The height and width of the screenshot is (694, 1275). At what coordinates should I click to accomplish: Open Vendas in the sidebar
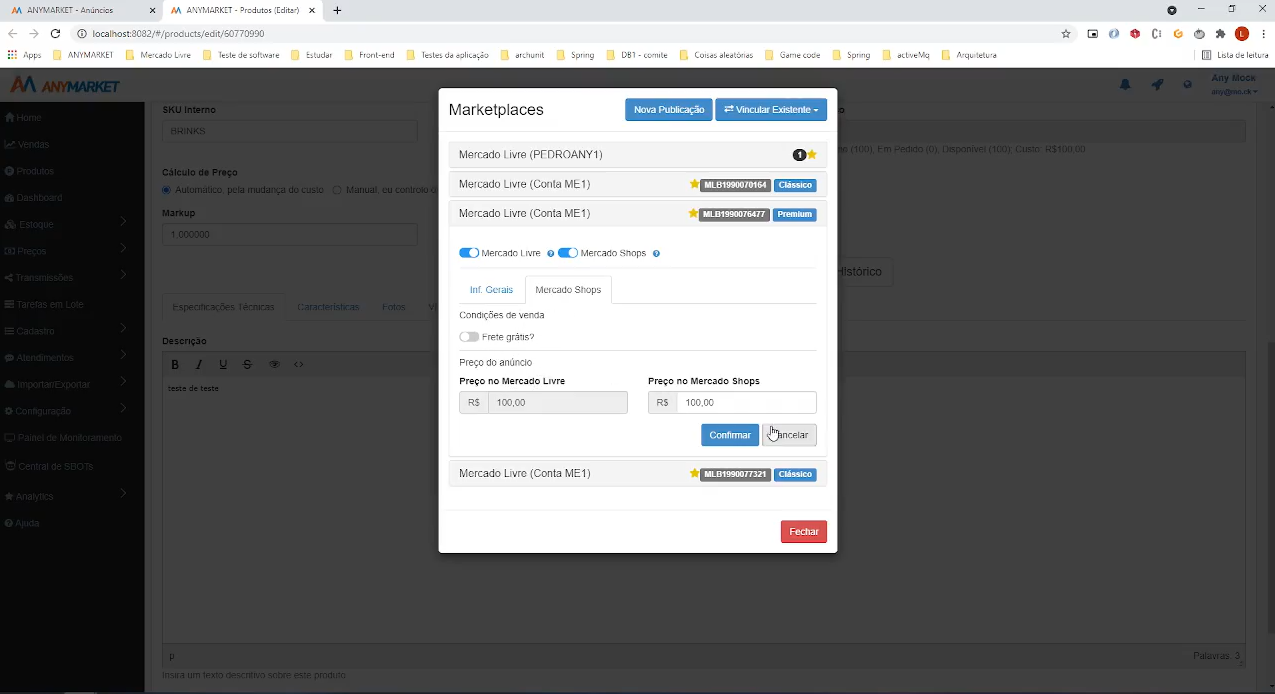click(x=28, y=145)
